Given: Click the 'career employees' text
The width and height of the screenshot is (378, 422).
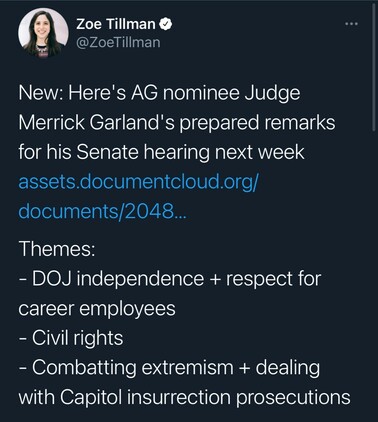Looking at the screenshot, I should [97, 309].
